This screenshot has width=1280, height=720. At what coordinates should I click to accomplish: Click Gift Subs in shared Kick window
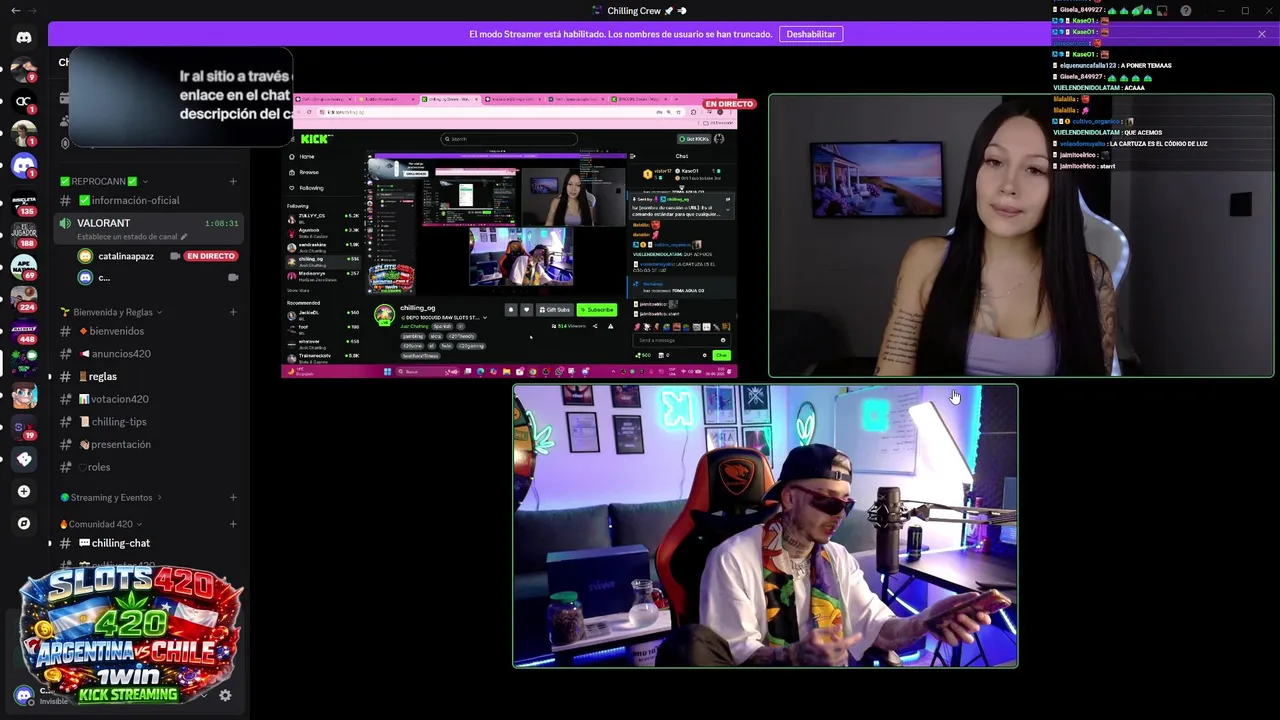click(x=554, y=310)
